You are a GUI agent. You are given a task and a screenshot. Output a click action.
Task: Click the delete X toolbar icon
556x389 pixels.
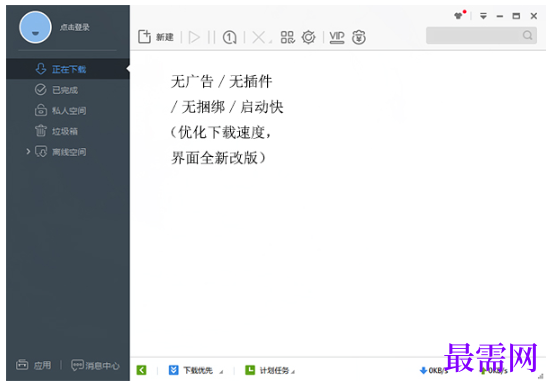coord(258,37)
